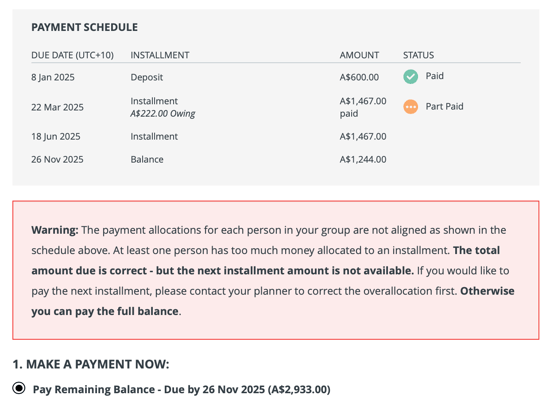550x410 pixels.
Task: Click the A$222.00 Owing text
Action: point(162,114)
